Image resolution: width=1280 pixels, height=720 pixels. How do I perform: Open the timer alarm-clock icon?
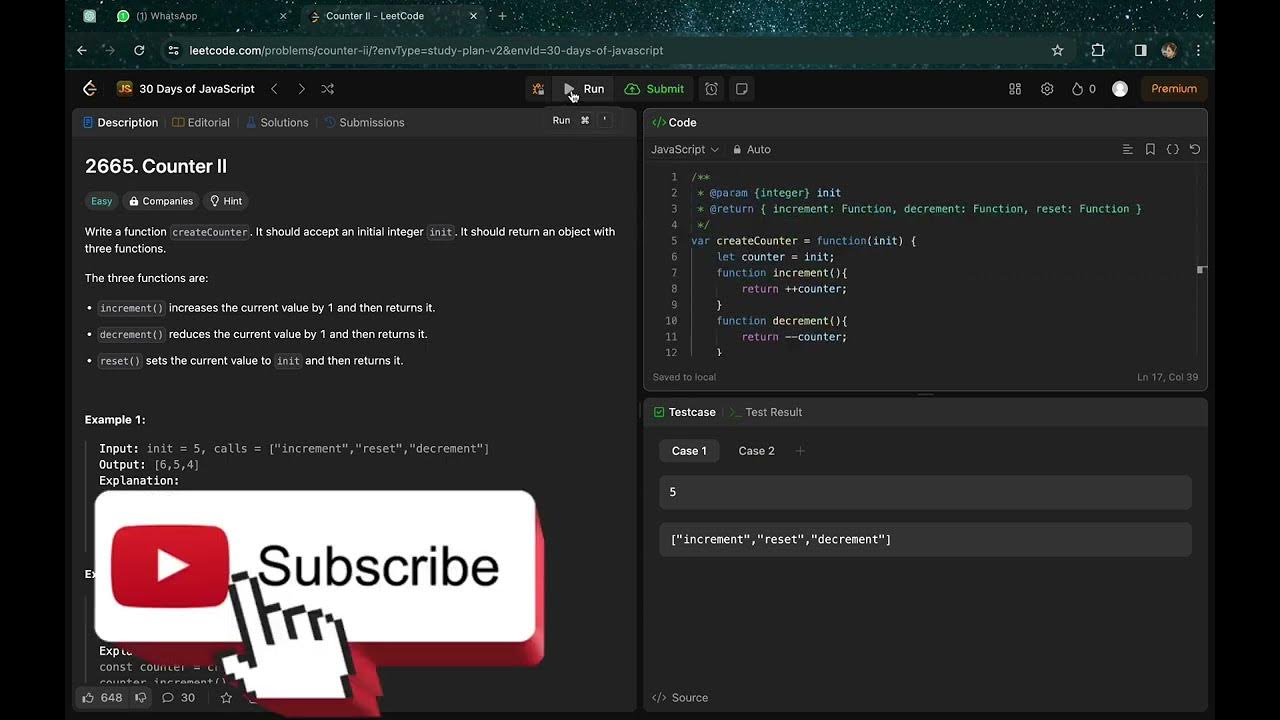[711, 89]
